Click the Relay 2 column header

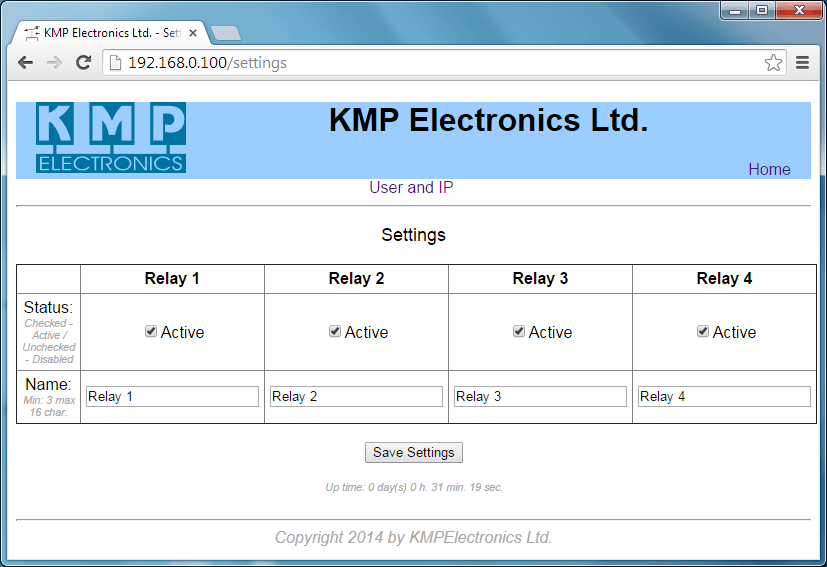pos(356,278)
